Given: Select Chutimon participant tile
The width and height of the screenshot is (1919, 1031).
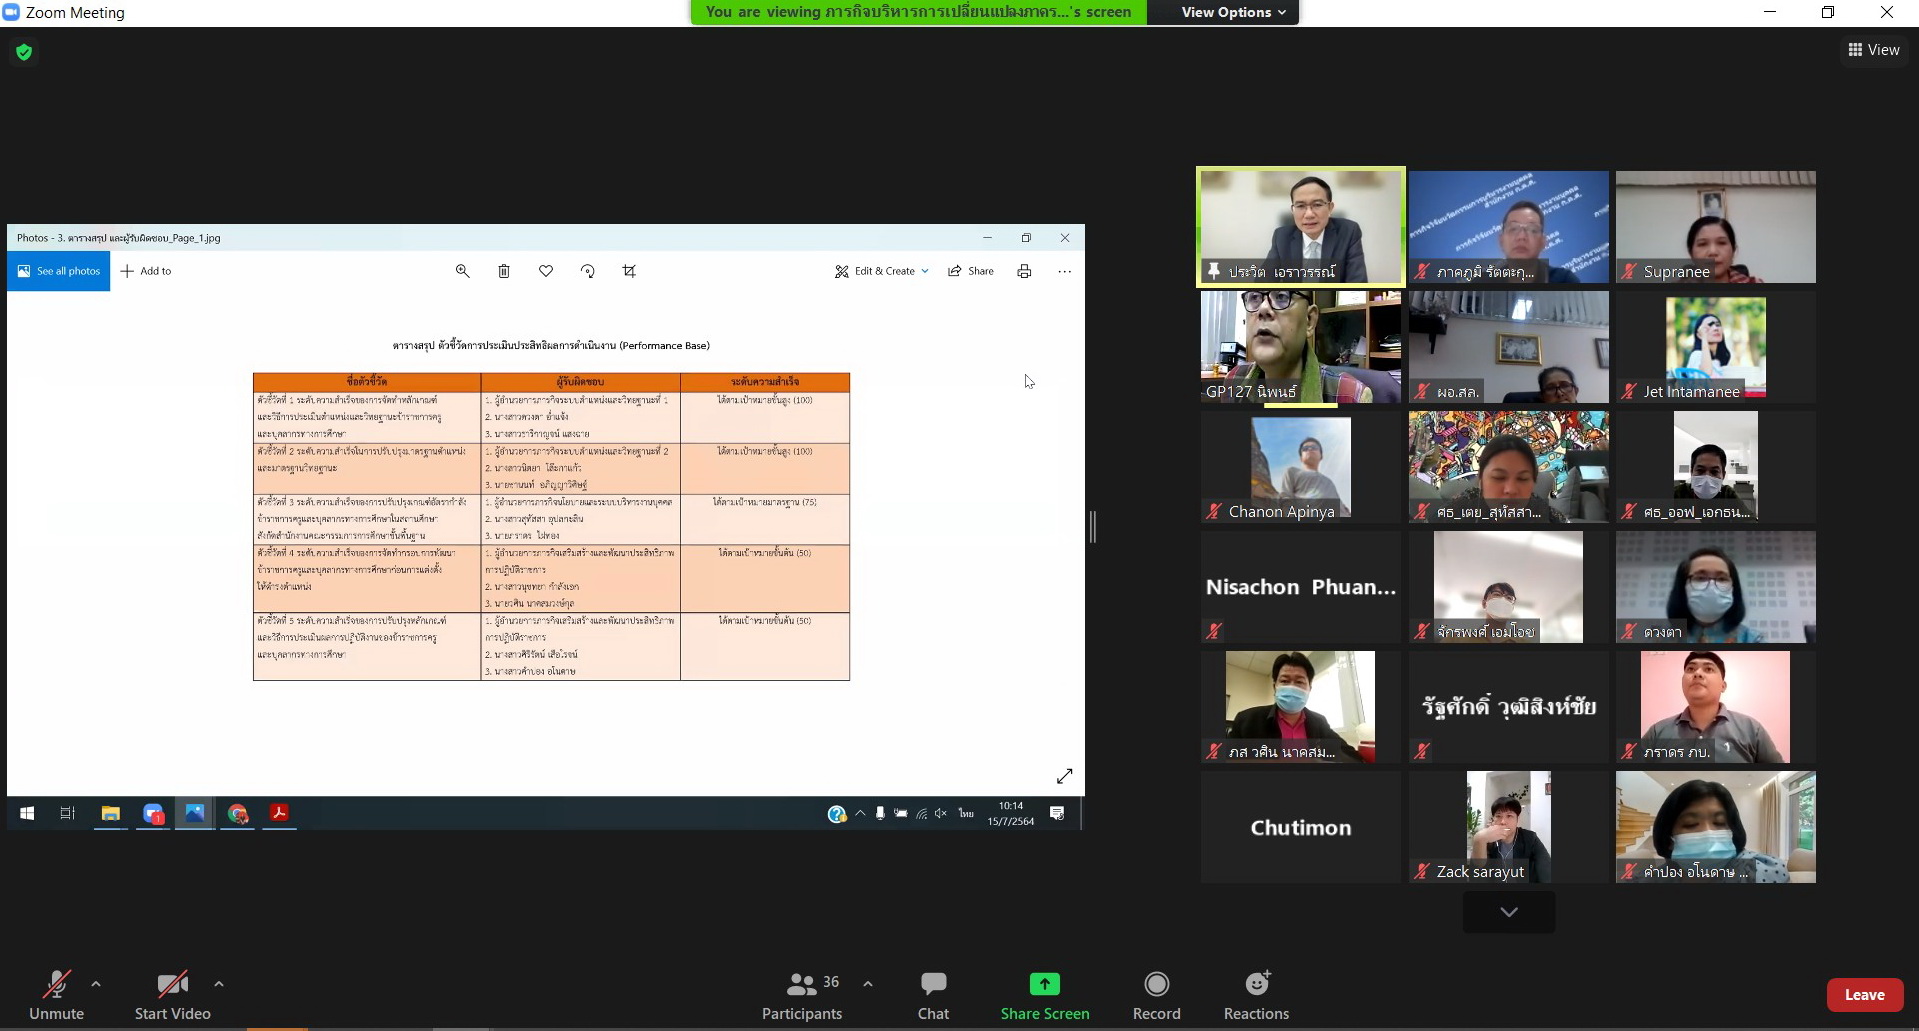Looking at the screenshot, I should pyautogui.click(x=1300, y=827).
